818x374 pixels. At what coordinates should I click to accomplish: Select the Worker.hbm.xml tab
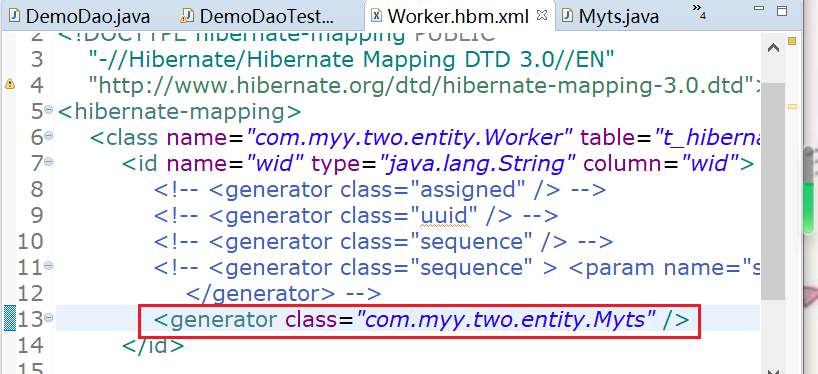(458, 16)
